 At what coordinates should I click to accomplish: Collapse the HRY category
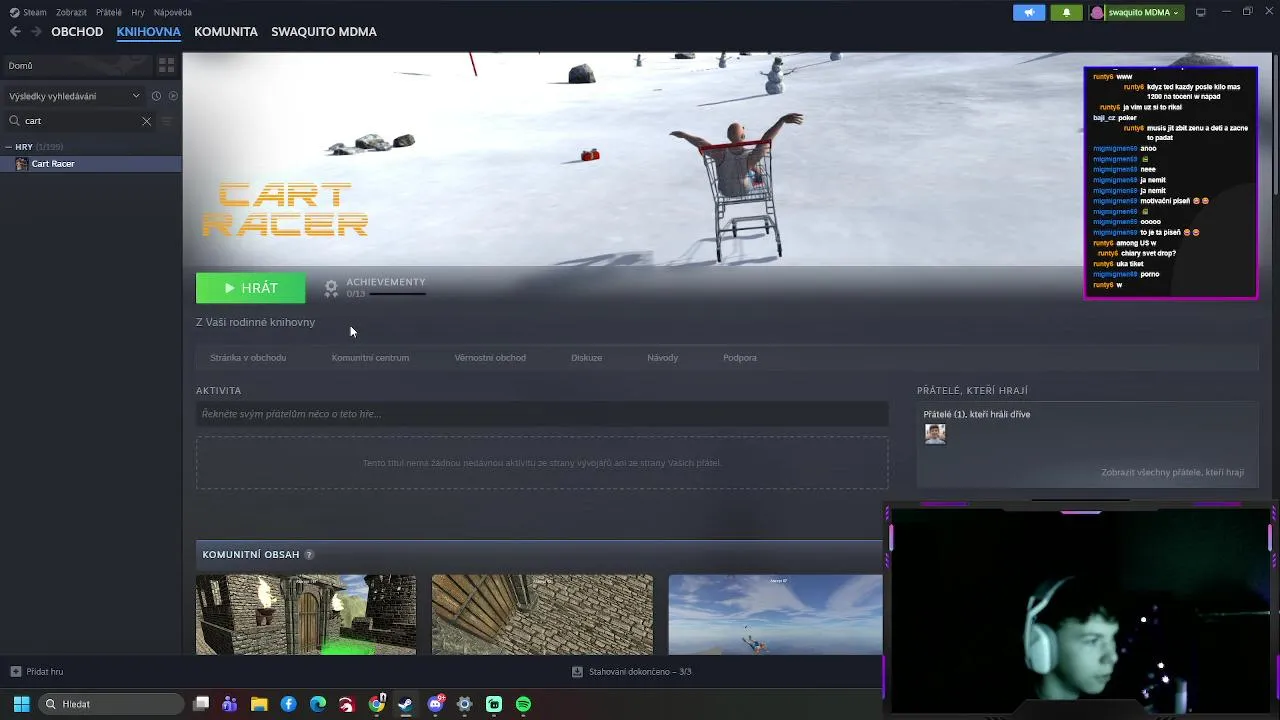tap(9, 147)
